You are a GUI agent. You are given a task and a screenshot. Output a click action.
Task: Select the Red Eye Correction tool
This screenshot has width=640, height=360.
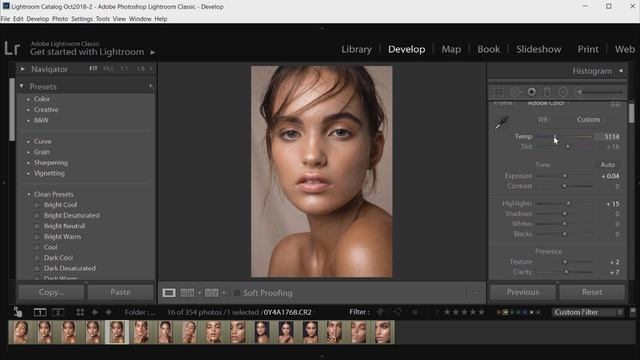(531, 92)
